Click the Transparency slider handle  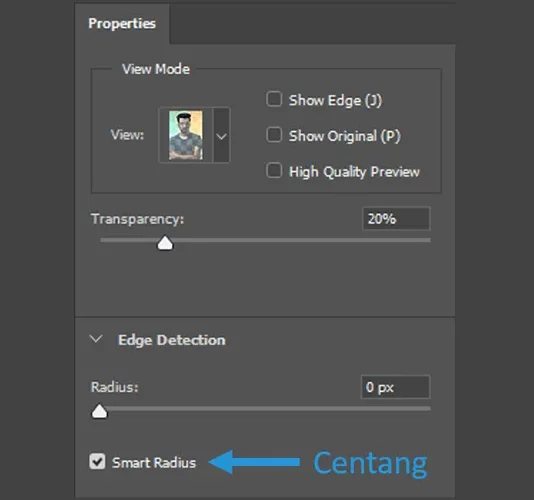(x=165, y=243)
